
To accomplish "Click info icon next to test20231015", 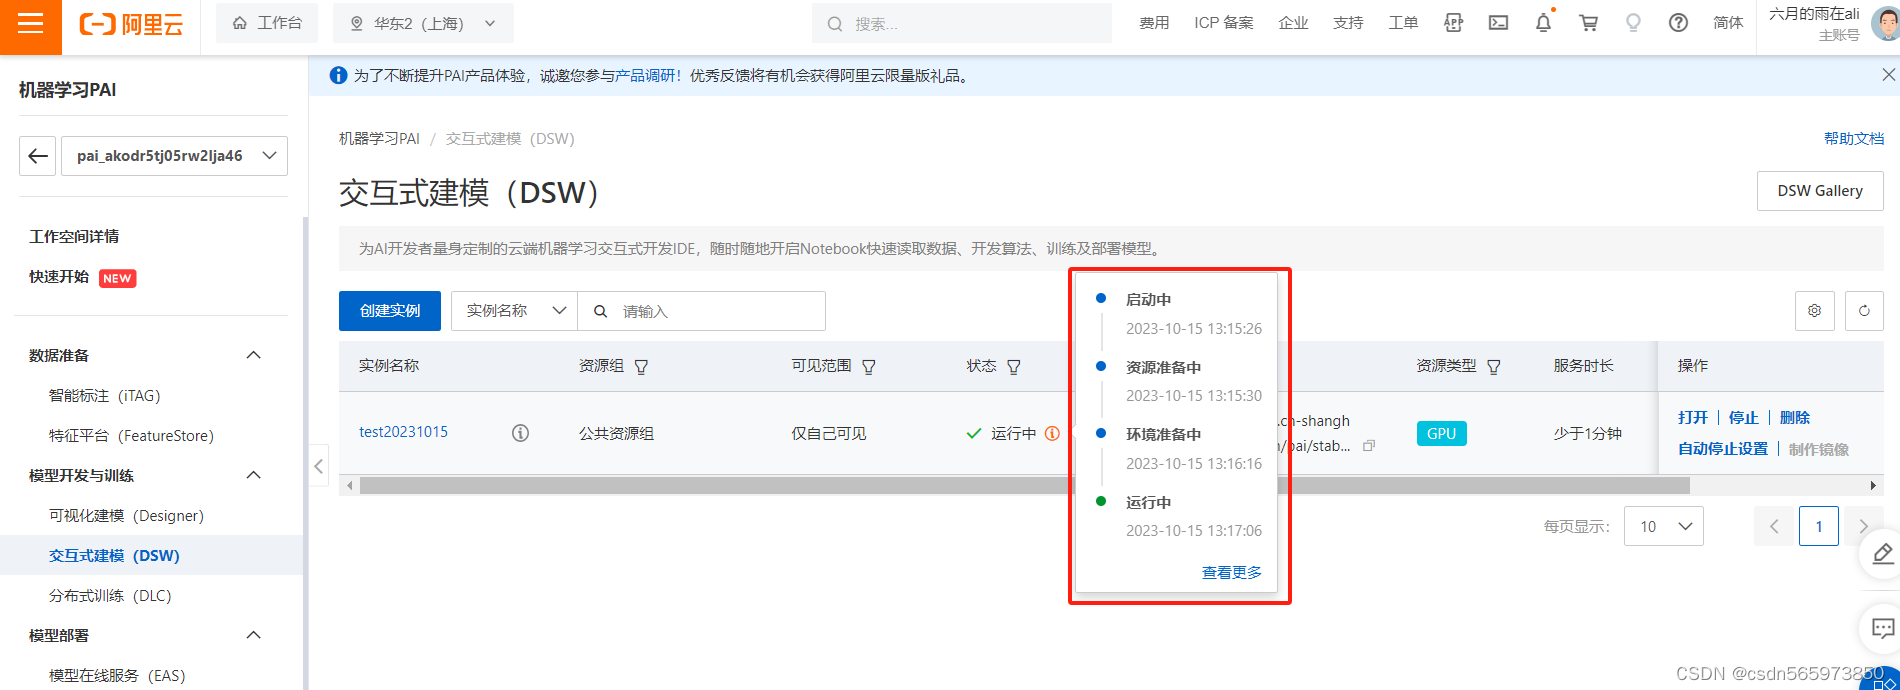I will pyautogui.click(x=520, y=433).
